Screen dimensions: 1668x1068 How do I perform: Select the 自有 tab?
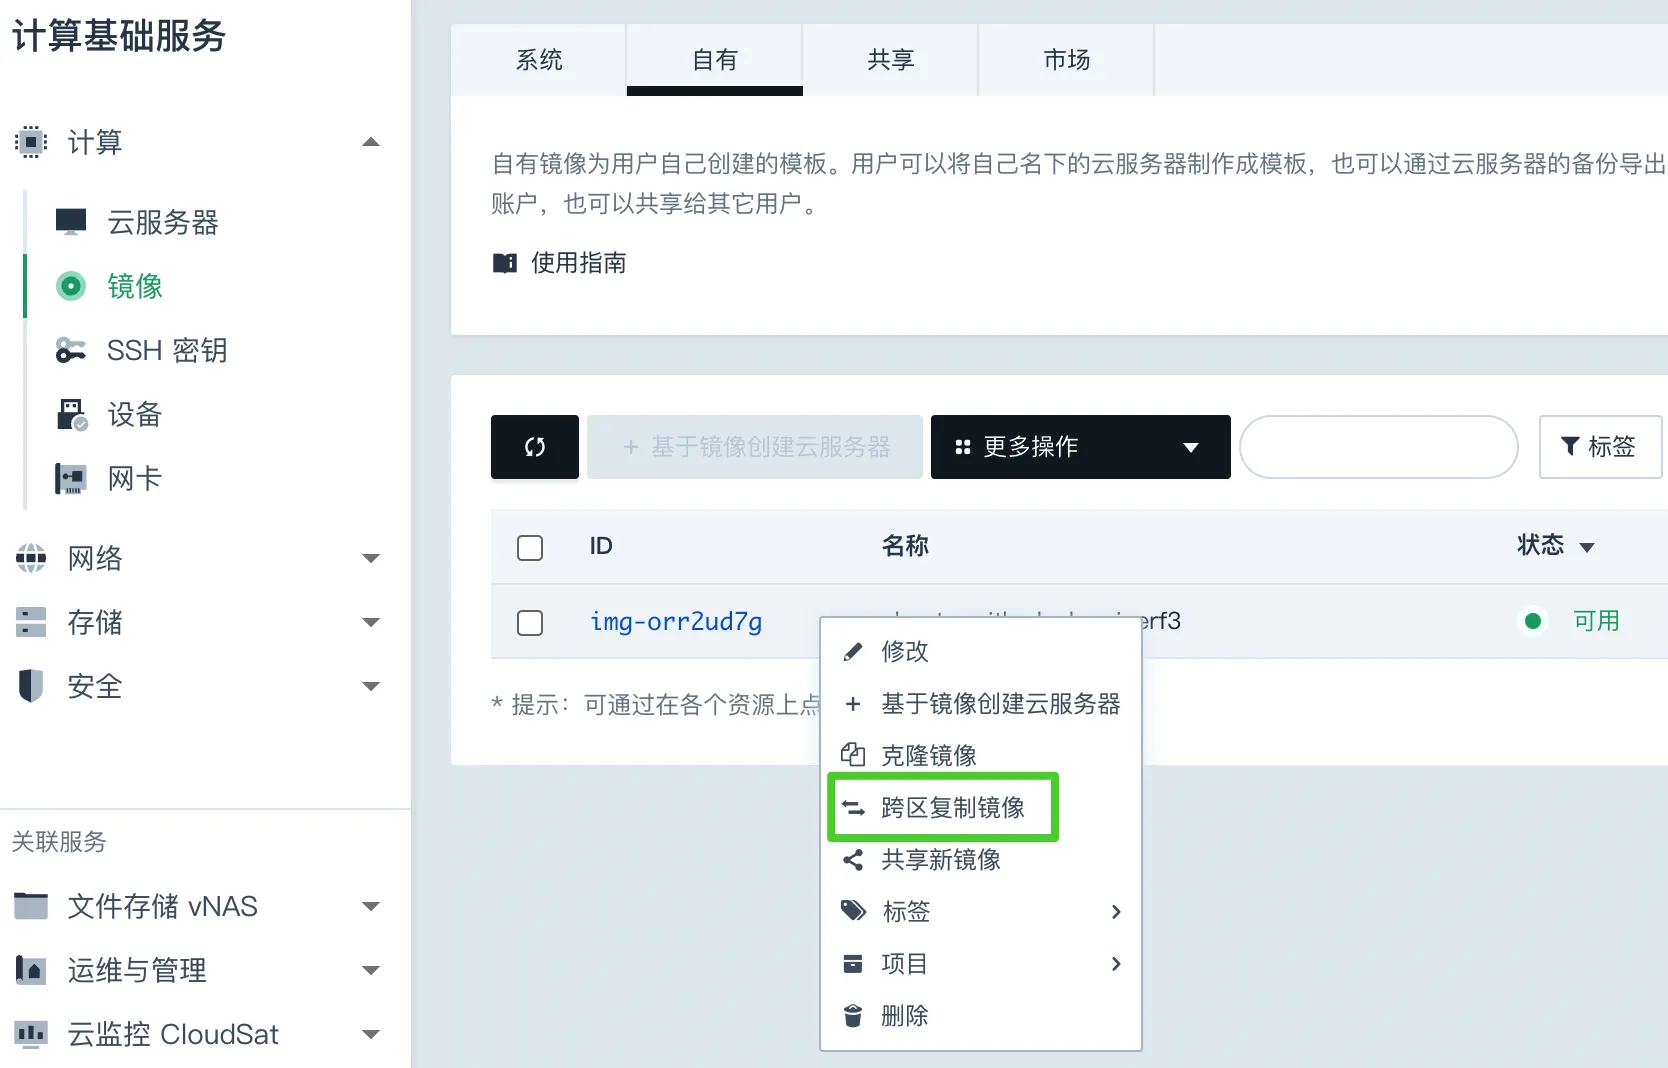tap(715, 60)
